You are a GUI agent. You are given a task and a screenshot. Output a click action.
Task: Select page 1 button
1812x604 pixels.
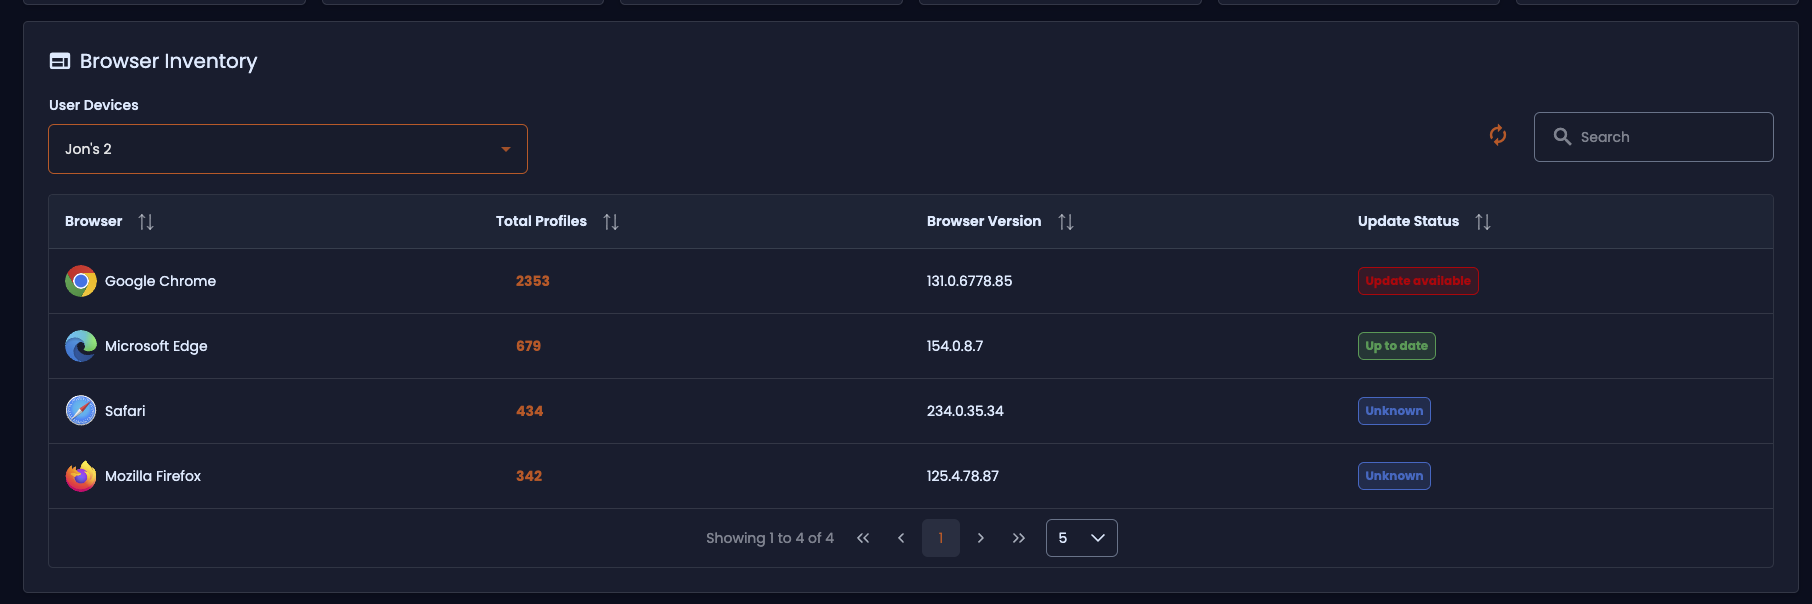pyautogui.click(x=941, y=538)
